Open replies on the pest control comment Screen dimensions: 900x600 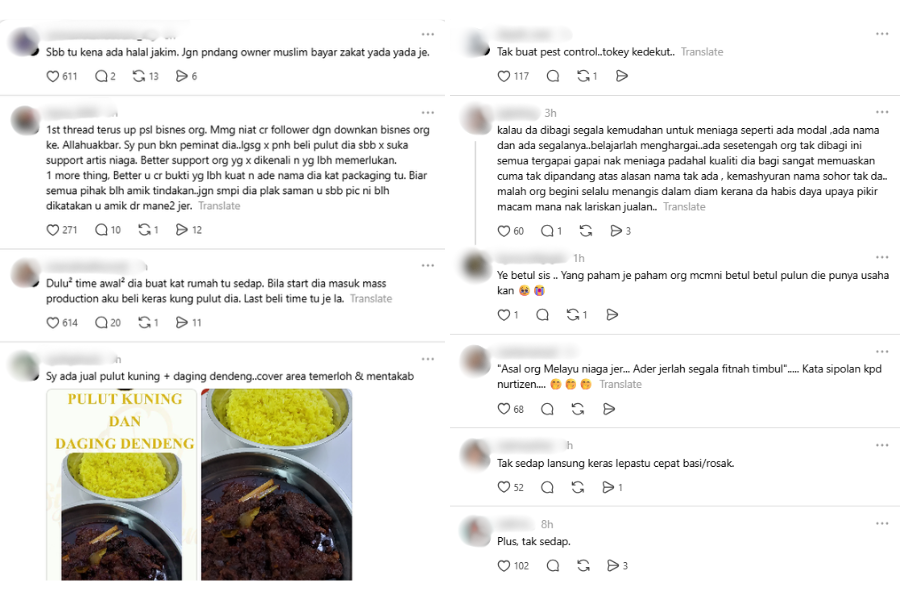tap(552, 75)
